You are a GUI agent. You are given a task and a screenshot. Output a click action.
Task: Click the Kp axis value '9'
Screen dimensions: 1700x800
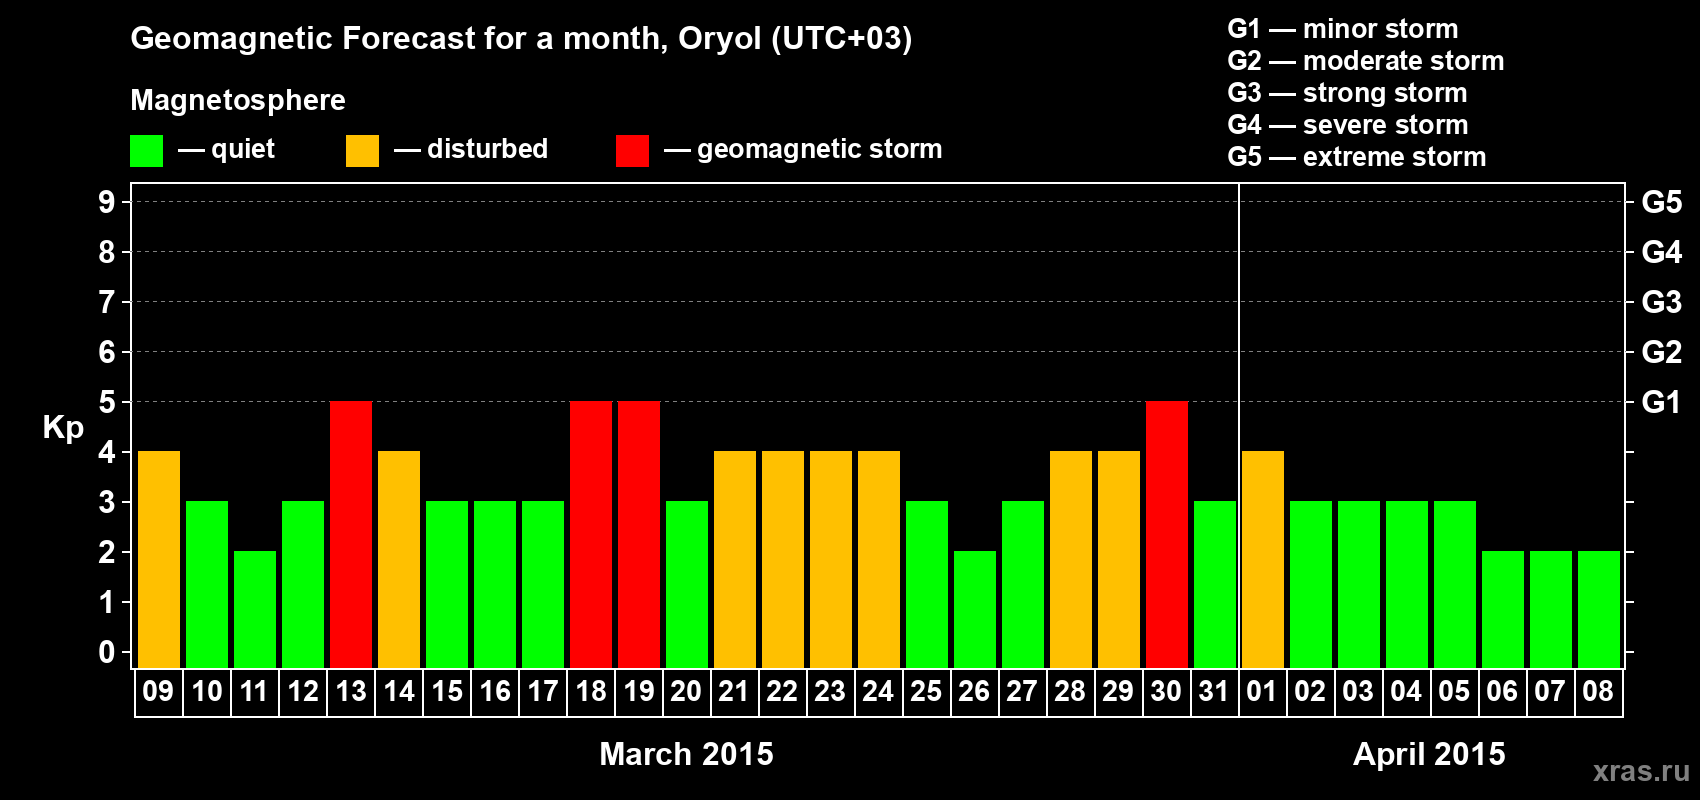click(x=107, y=202)
